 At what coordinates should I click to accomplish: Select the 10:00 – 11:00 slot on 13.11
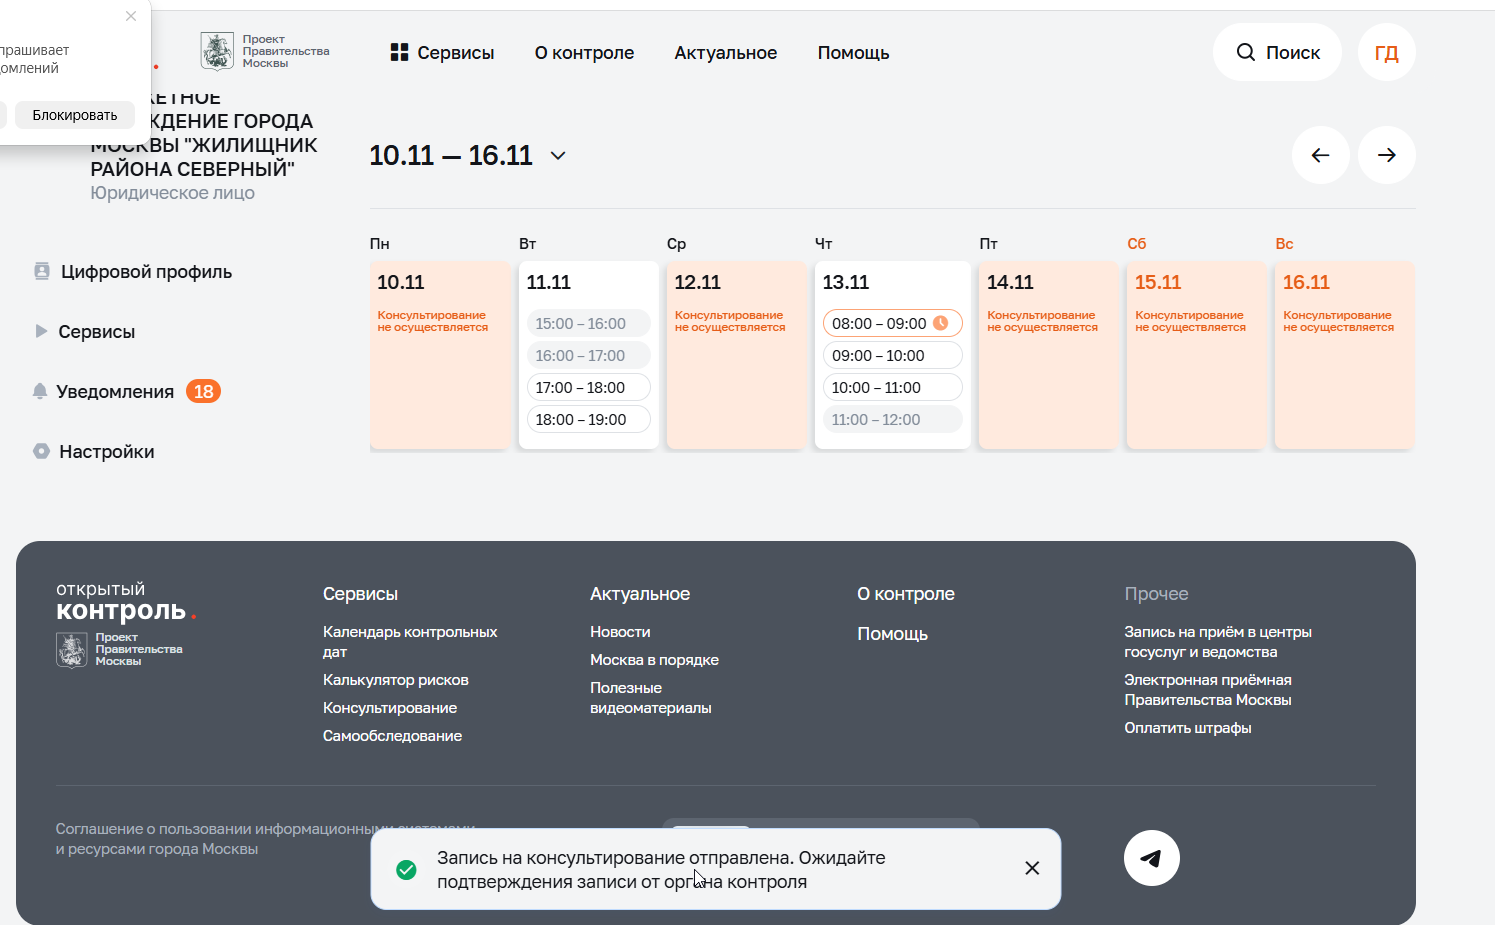(x=892, y=387)
